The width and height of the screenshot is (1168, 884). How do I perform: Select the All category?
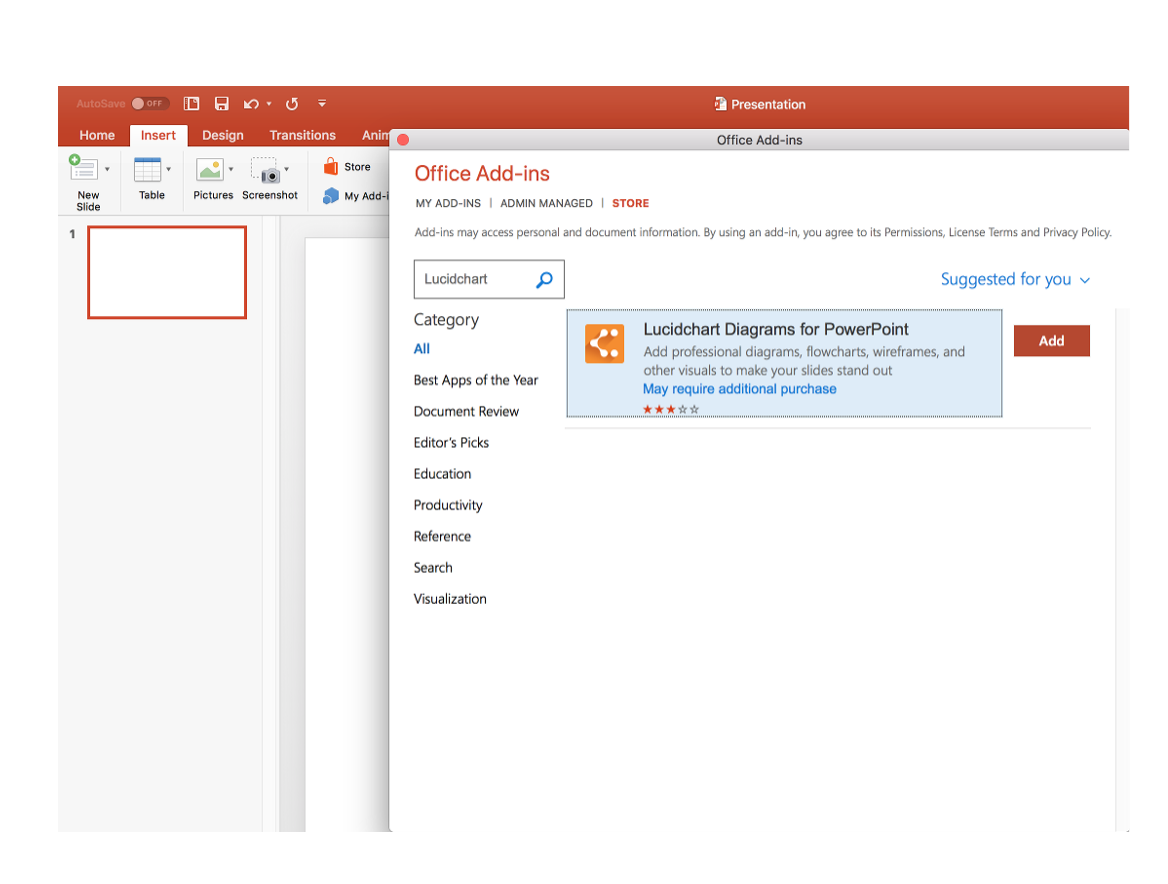point(422,349)
